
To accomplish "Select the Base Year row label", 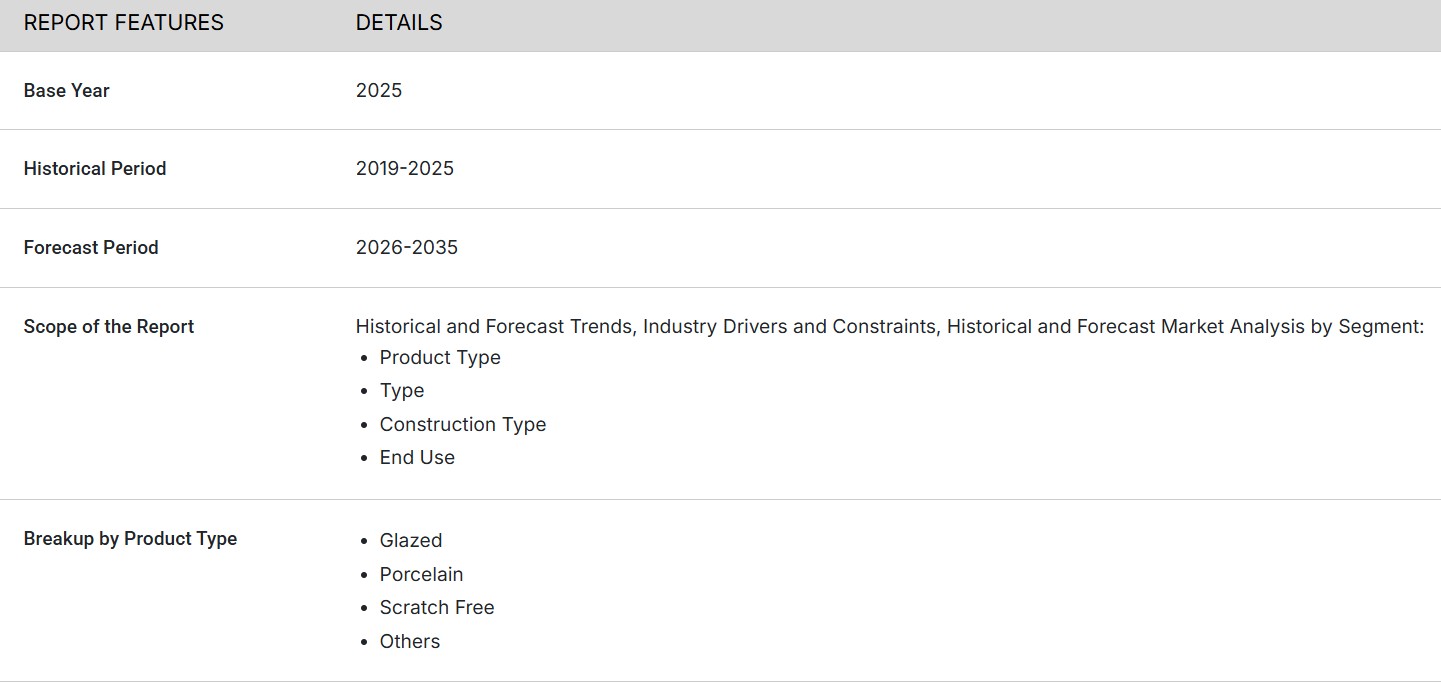I will coord(66,90).
